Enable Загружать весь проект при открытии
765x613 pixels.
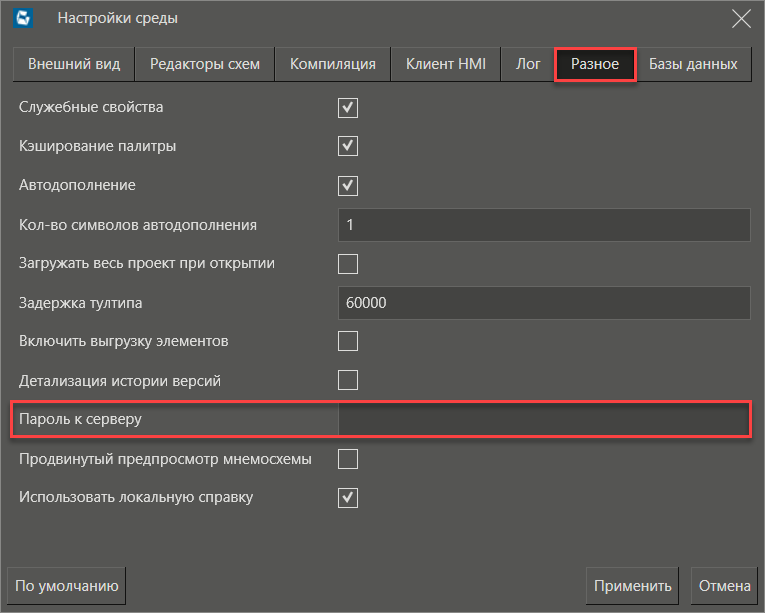coord(348,264)
